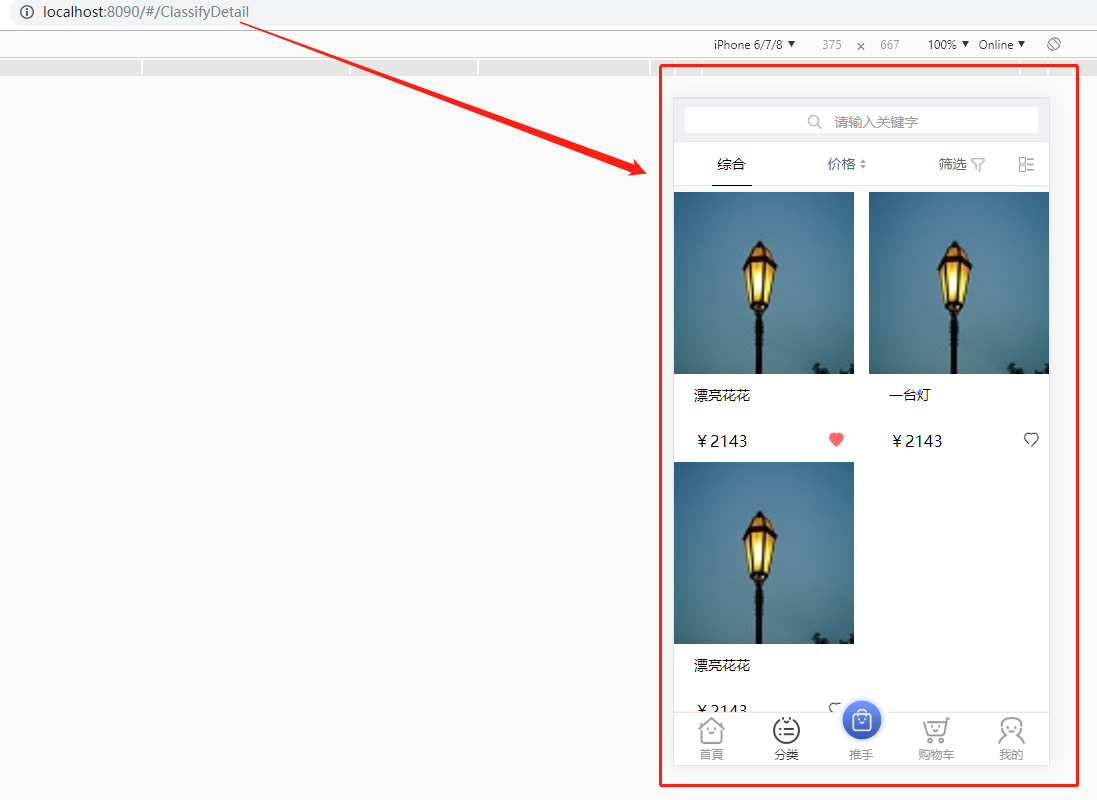
Task: Click the localhost:8090 URL text
Action: 146,12
